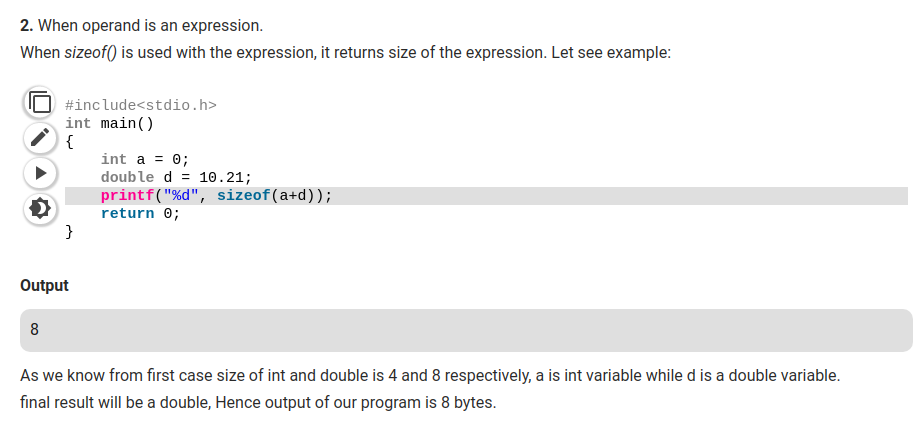Click the Output heading
The height and width of the screenshot is (428, 923).
(x=44, y=286)
